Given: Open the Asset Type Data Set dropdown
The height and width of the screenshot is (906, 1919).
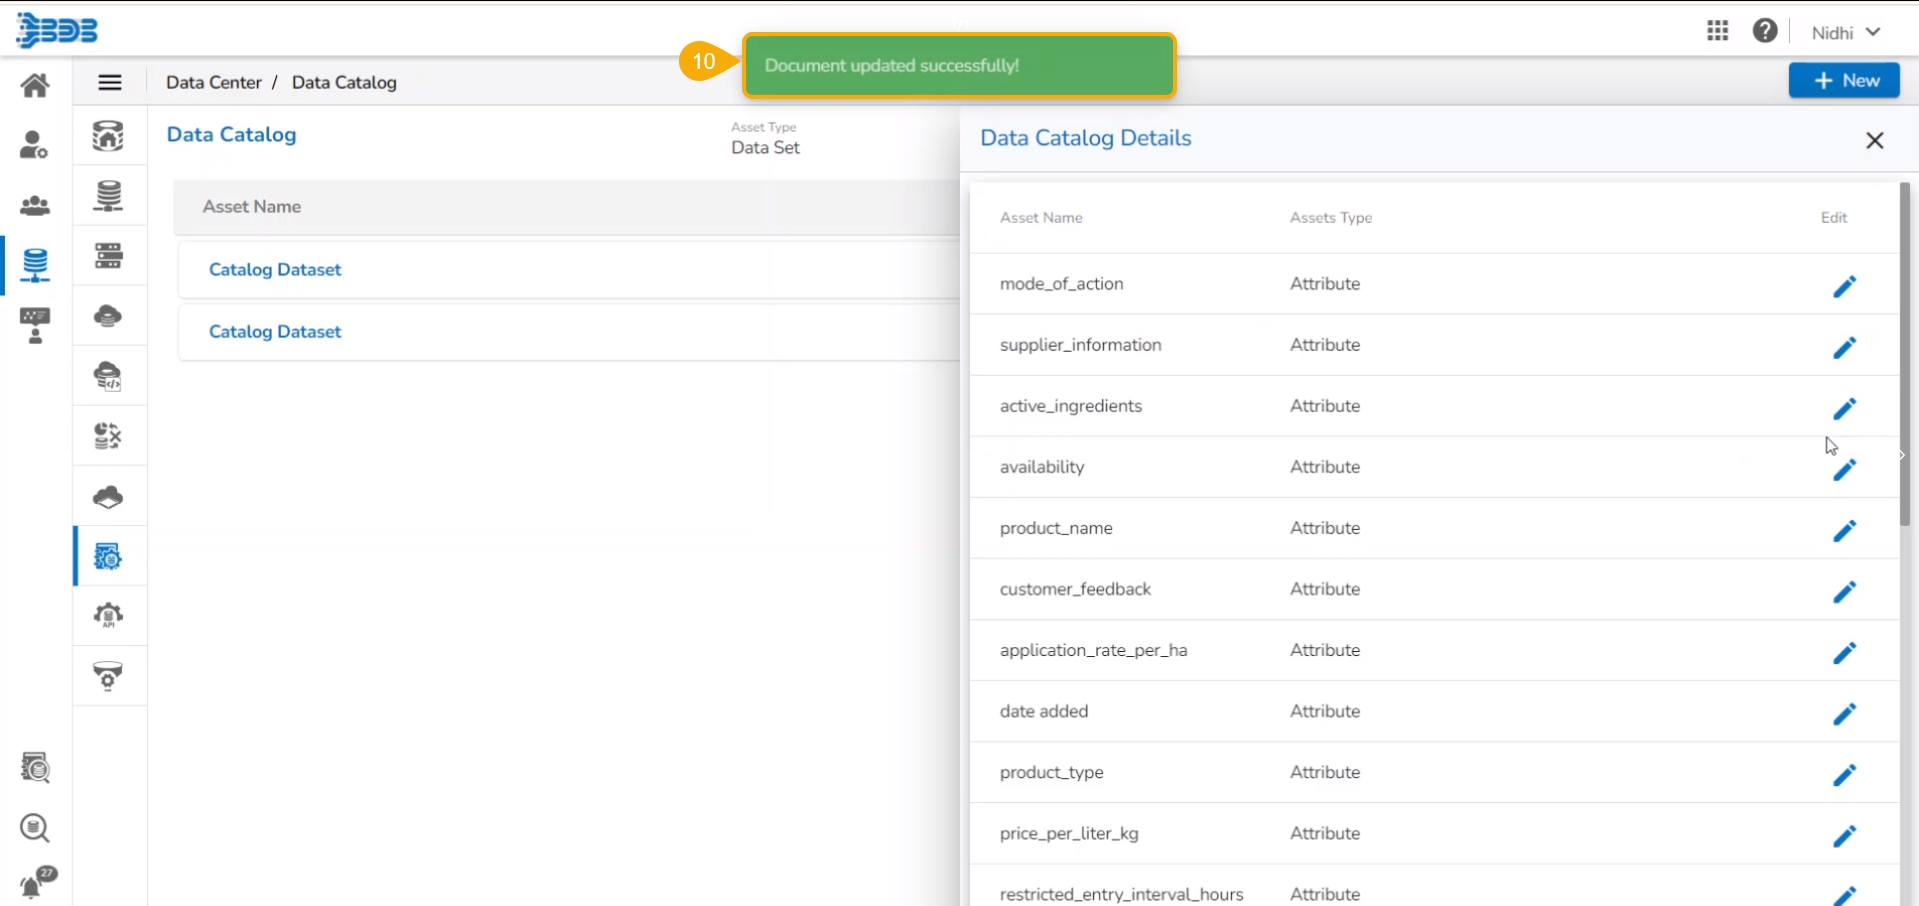Looking at the screenshot, I should pos(765,147).
